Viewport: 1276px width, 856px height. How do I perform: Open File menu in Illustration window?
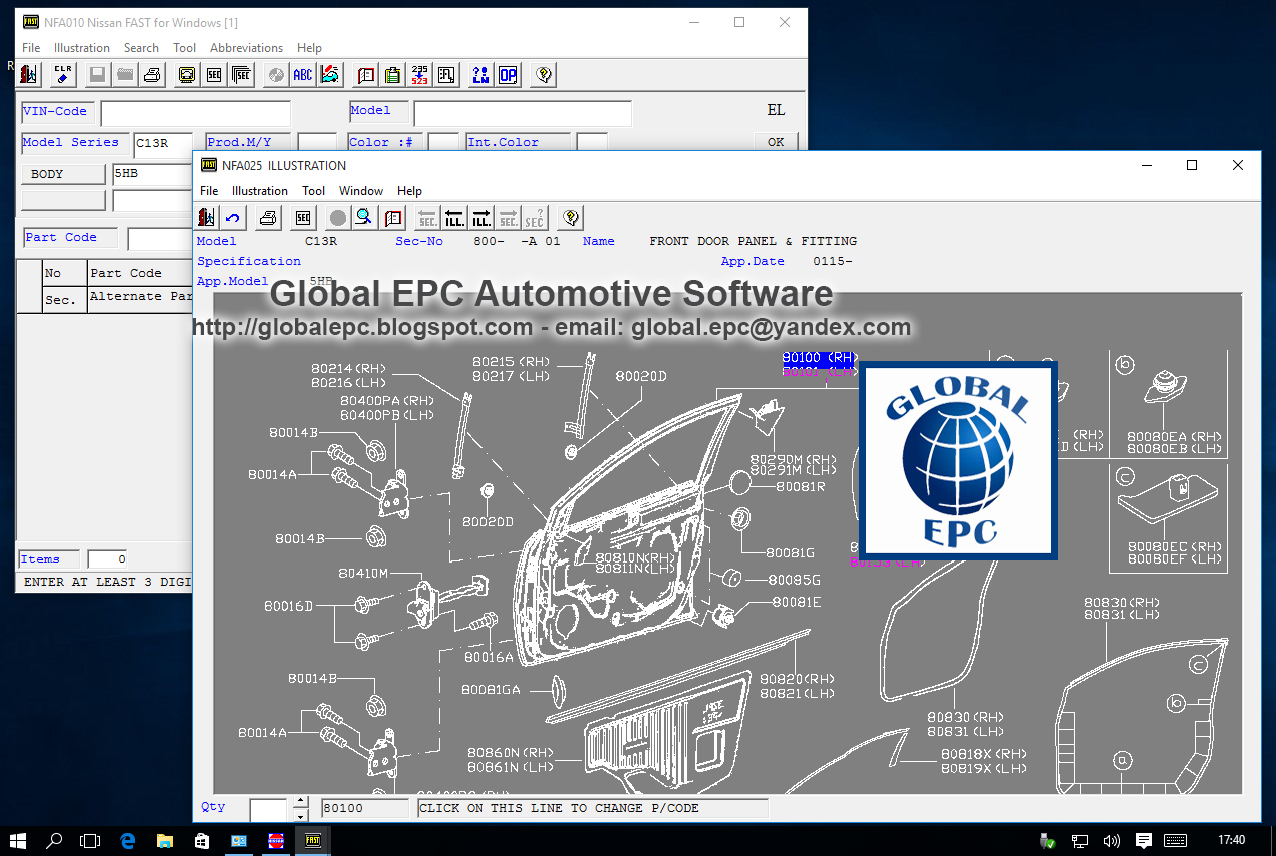209,191
